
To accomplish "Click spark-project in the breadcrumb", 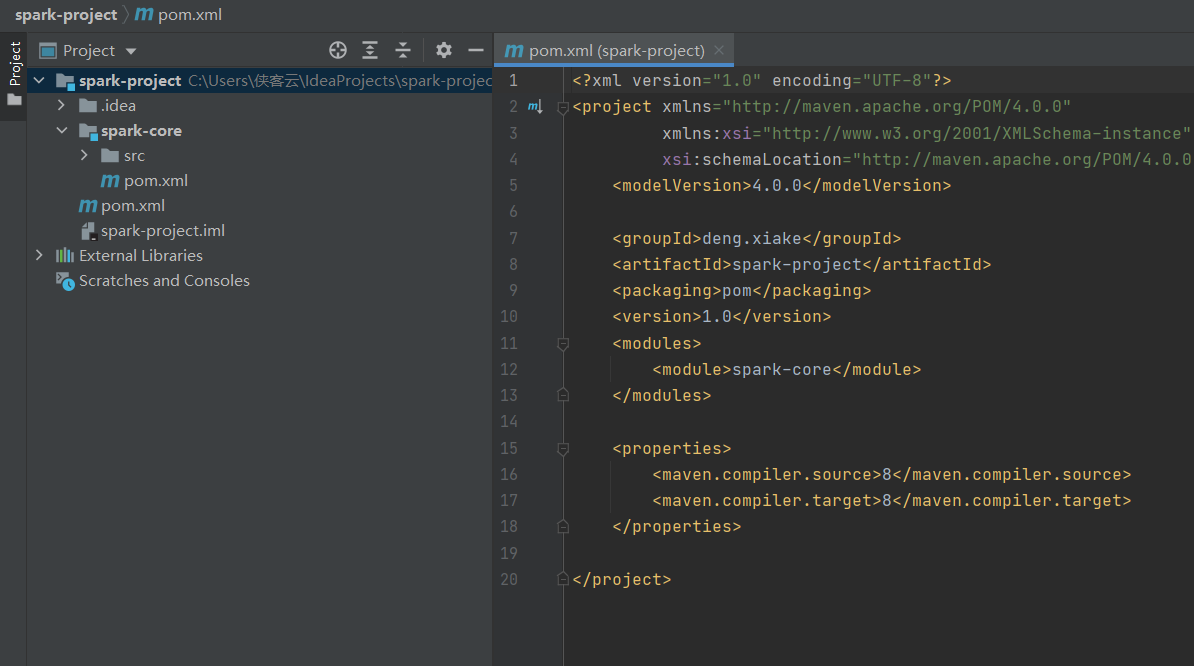I will (66, 14).
